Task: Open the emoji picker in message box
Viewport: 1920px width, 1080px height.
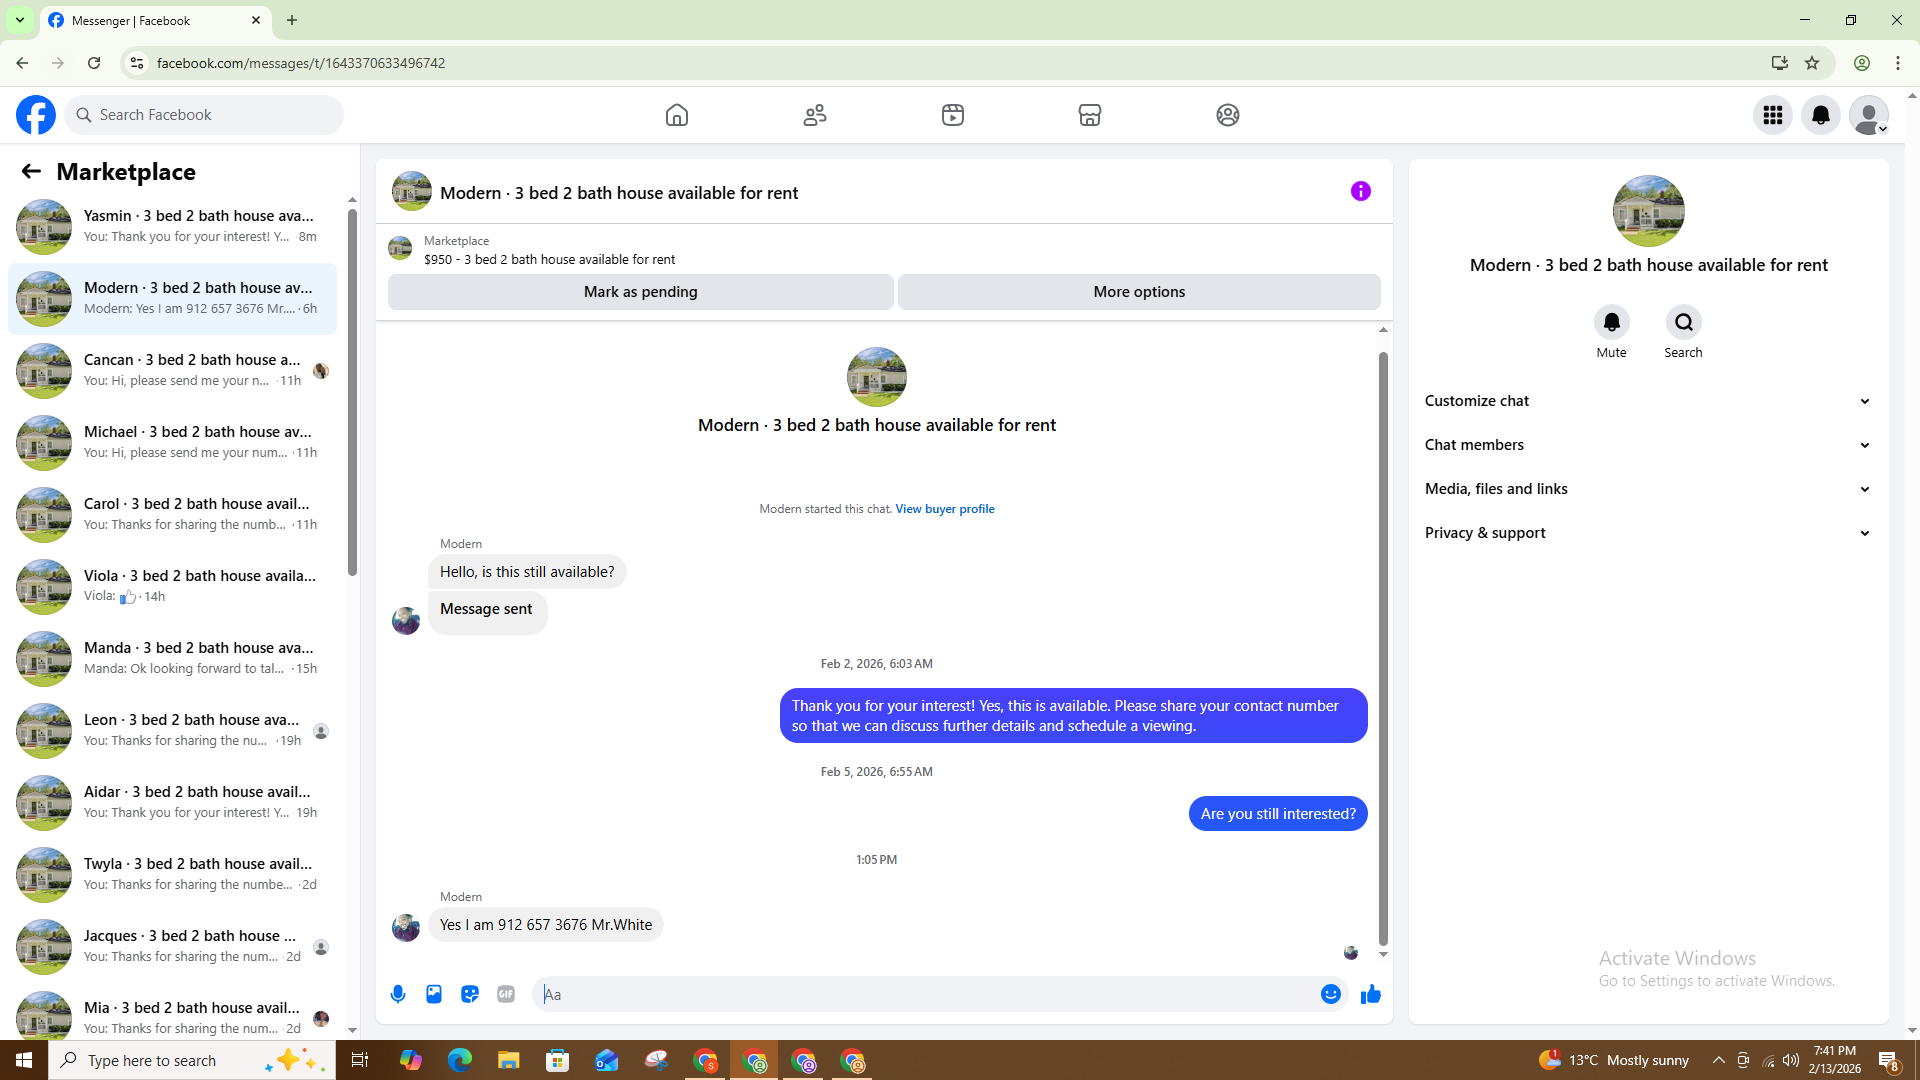Action: pyautogui.click(x=1330, y=994)
